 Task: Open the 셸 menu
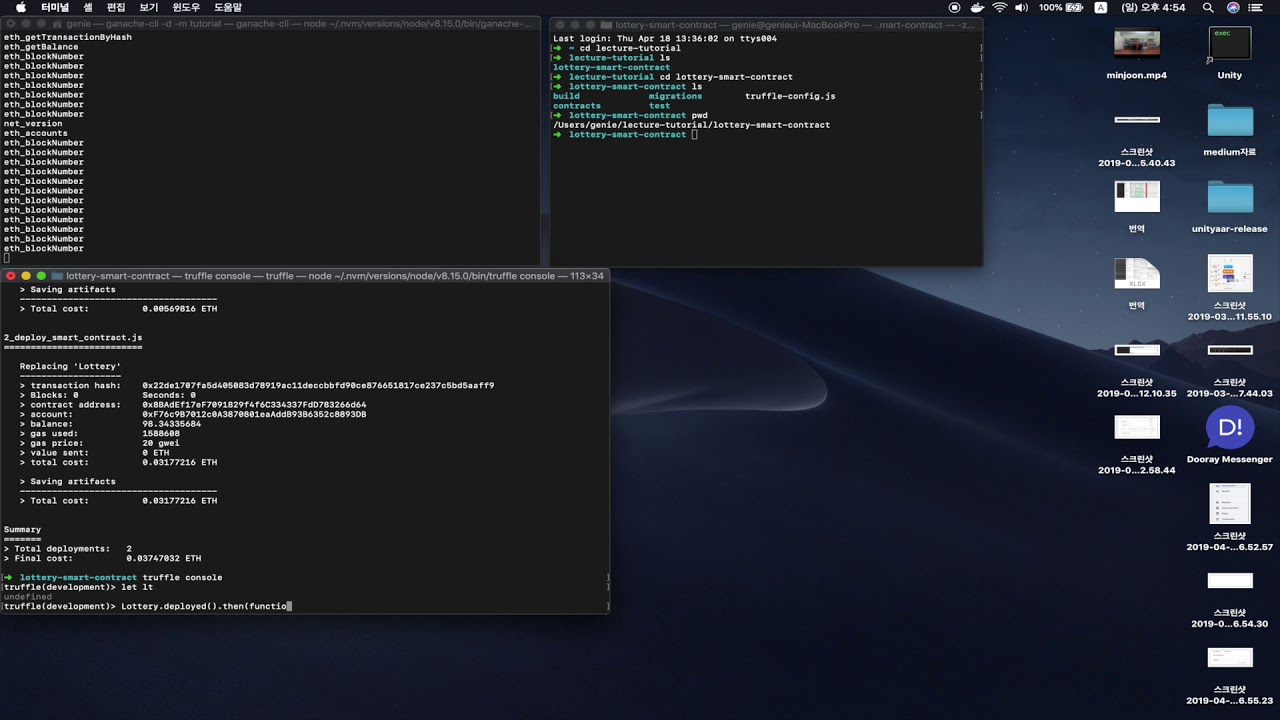pyautogui.click(x=88, y=7)
